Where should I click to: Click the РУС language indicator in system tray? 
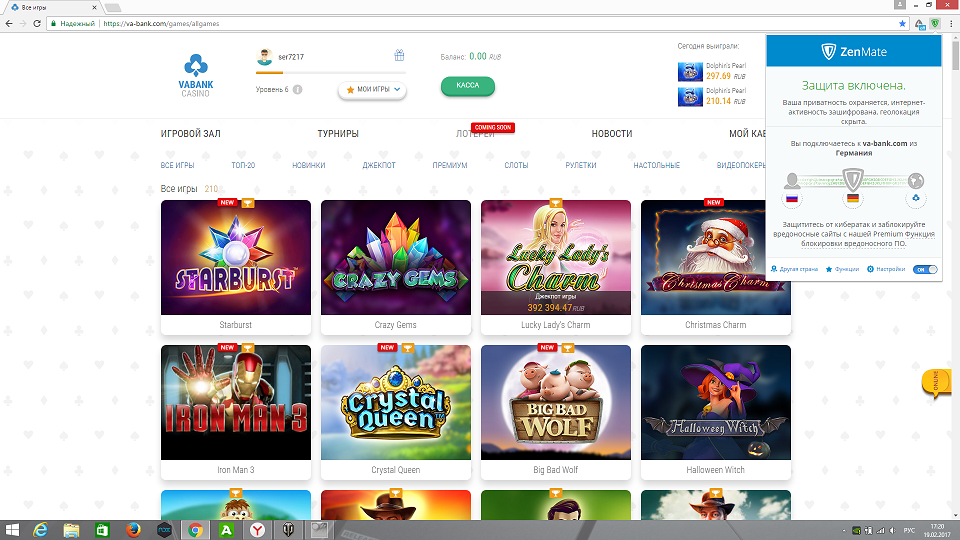(x=910, y=530)
